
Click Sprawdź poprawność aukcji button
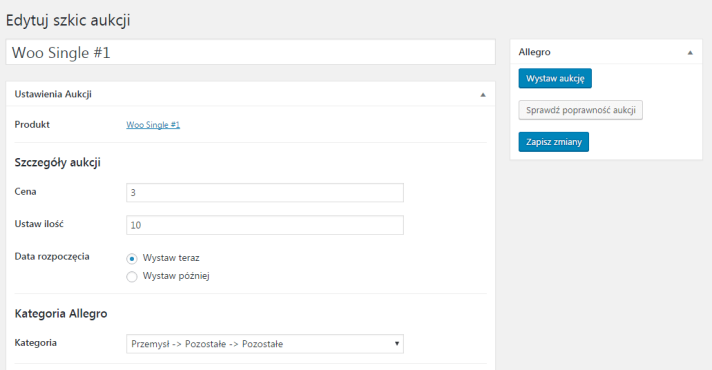[x=580, y=110]
